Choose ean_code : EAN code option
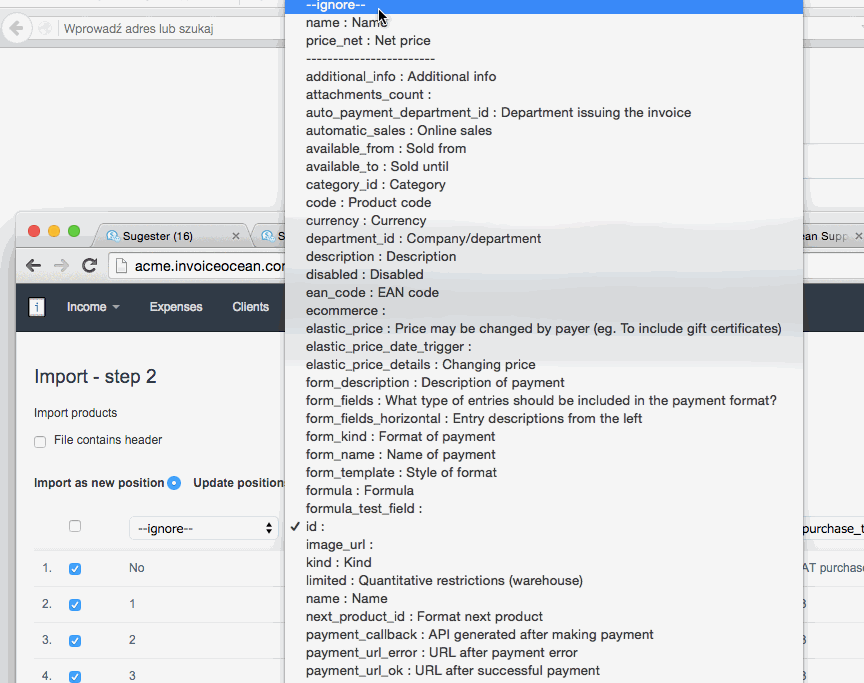 coord(544,292)
